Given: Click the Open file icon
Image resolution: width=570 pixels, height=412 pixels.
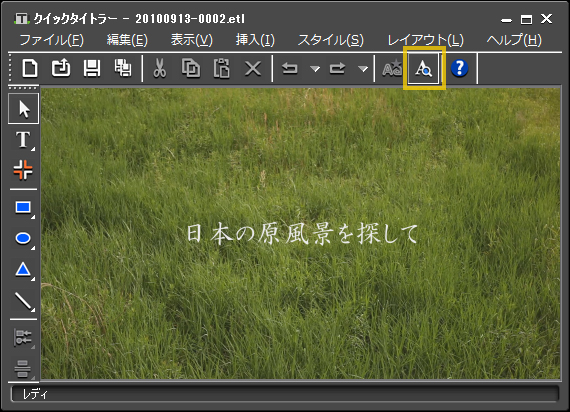Looking at the screenshot, I should (x=61, y=68).
